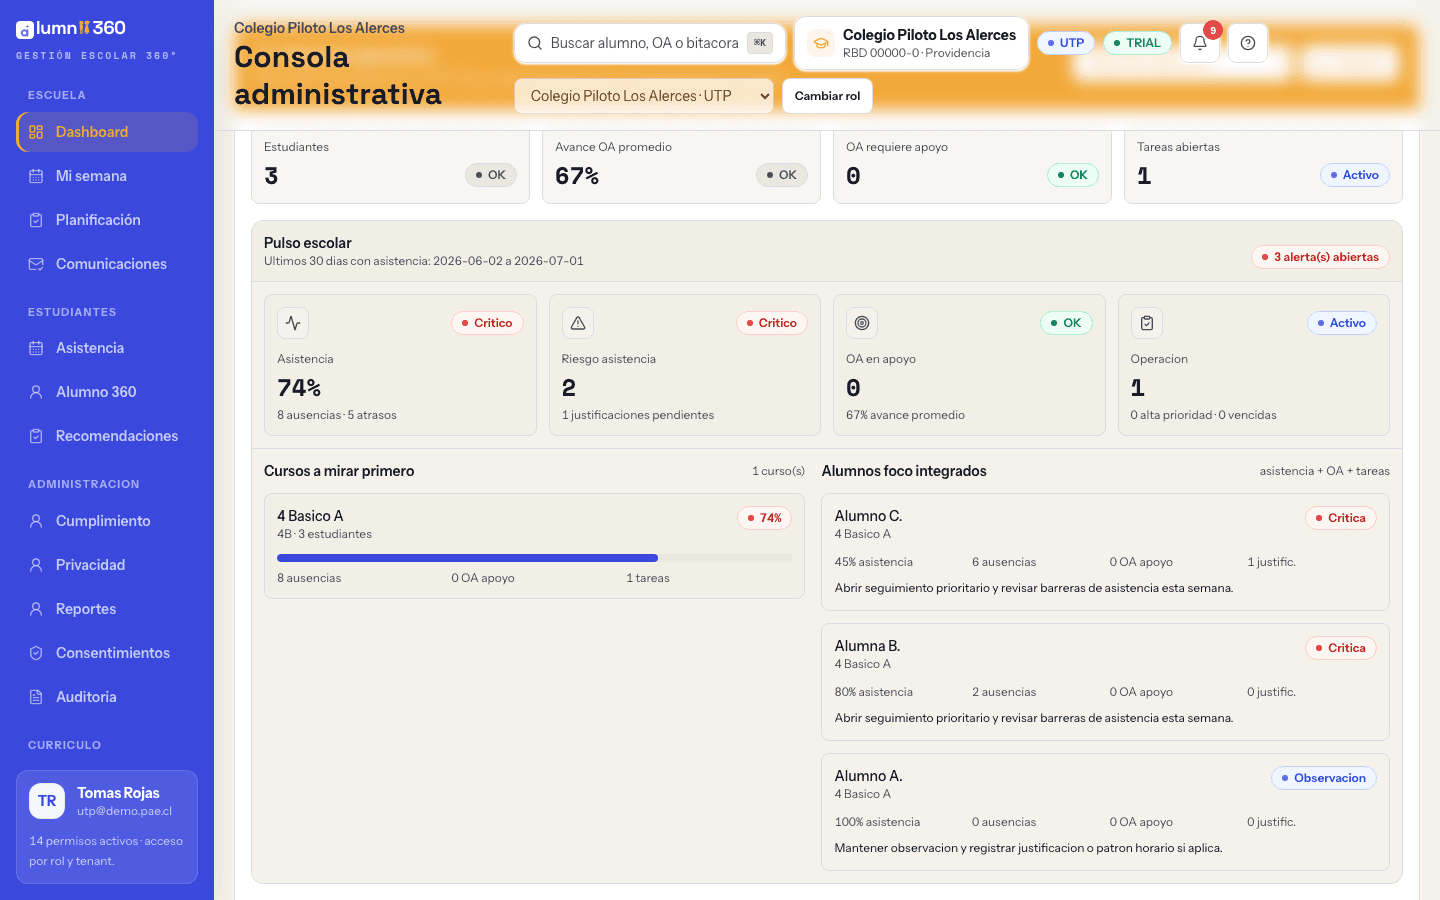Click the Critica badge on Alumno C.
Viewport: 1440px width, 900px height.
tap(1341, 518)
